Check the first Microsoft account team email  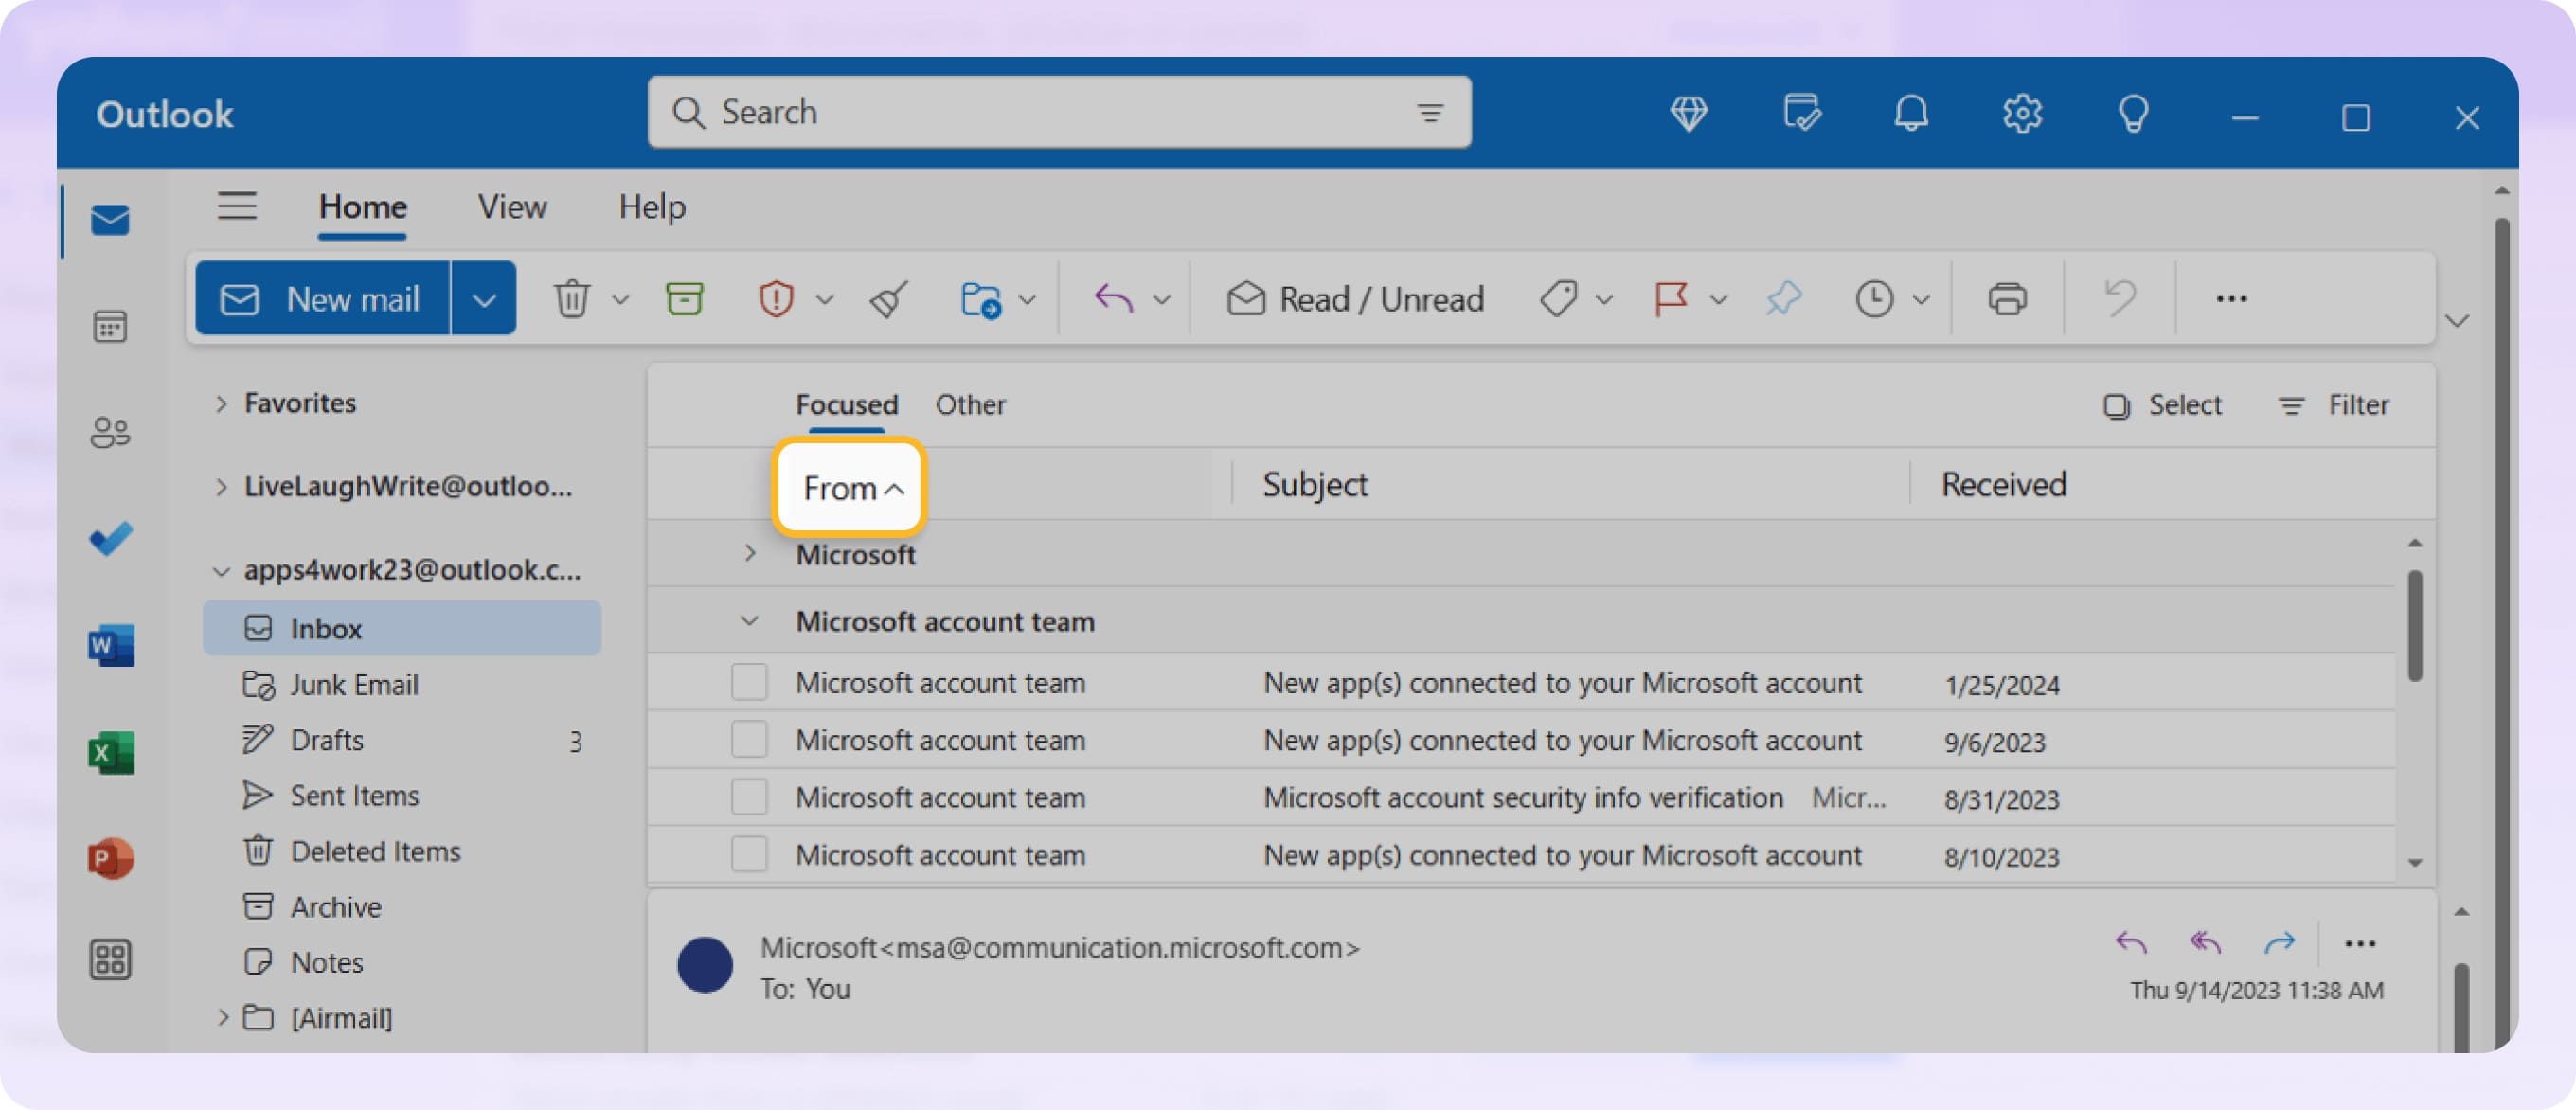click(748, 683)
